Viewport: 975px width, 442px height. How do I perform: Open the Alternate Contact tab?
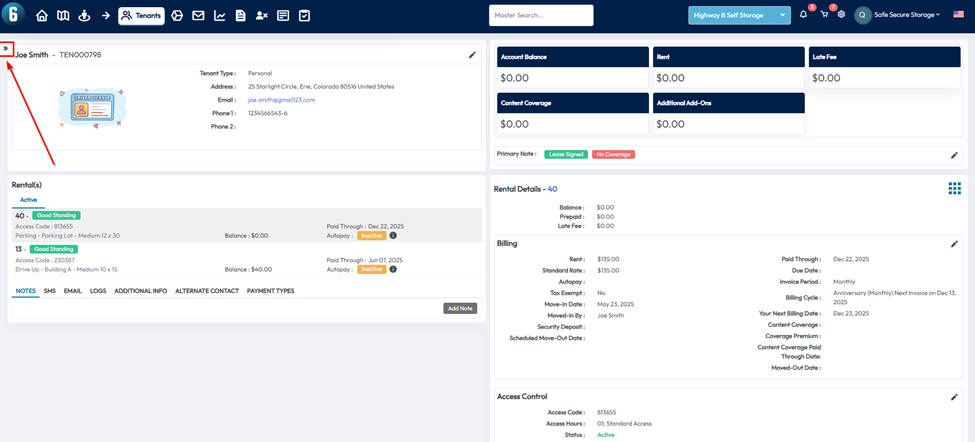(207, 291)
